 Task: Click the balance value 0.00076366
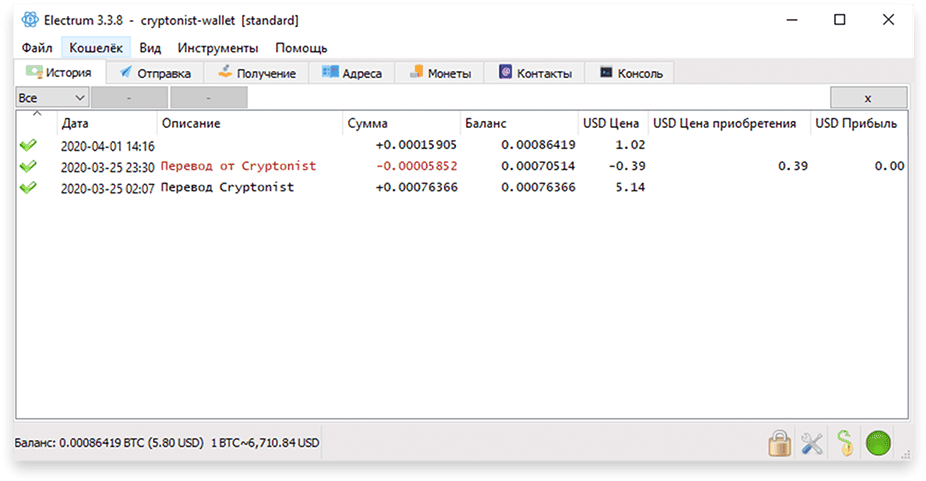(x=538, y=187)
